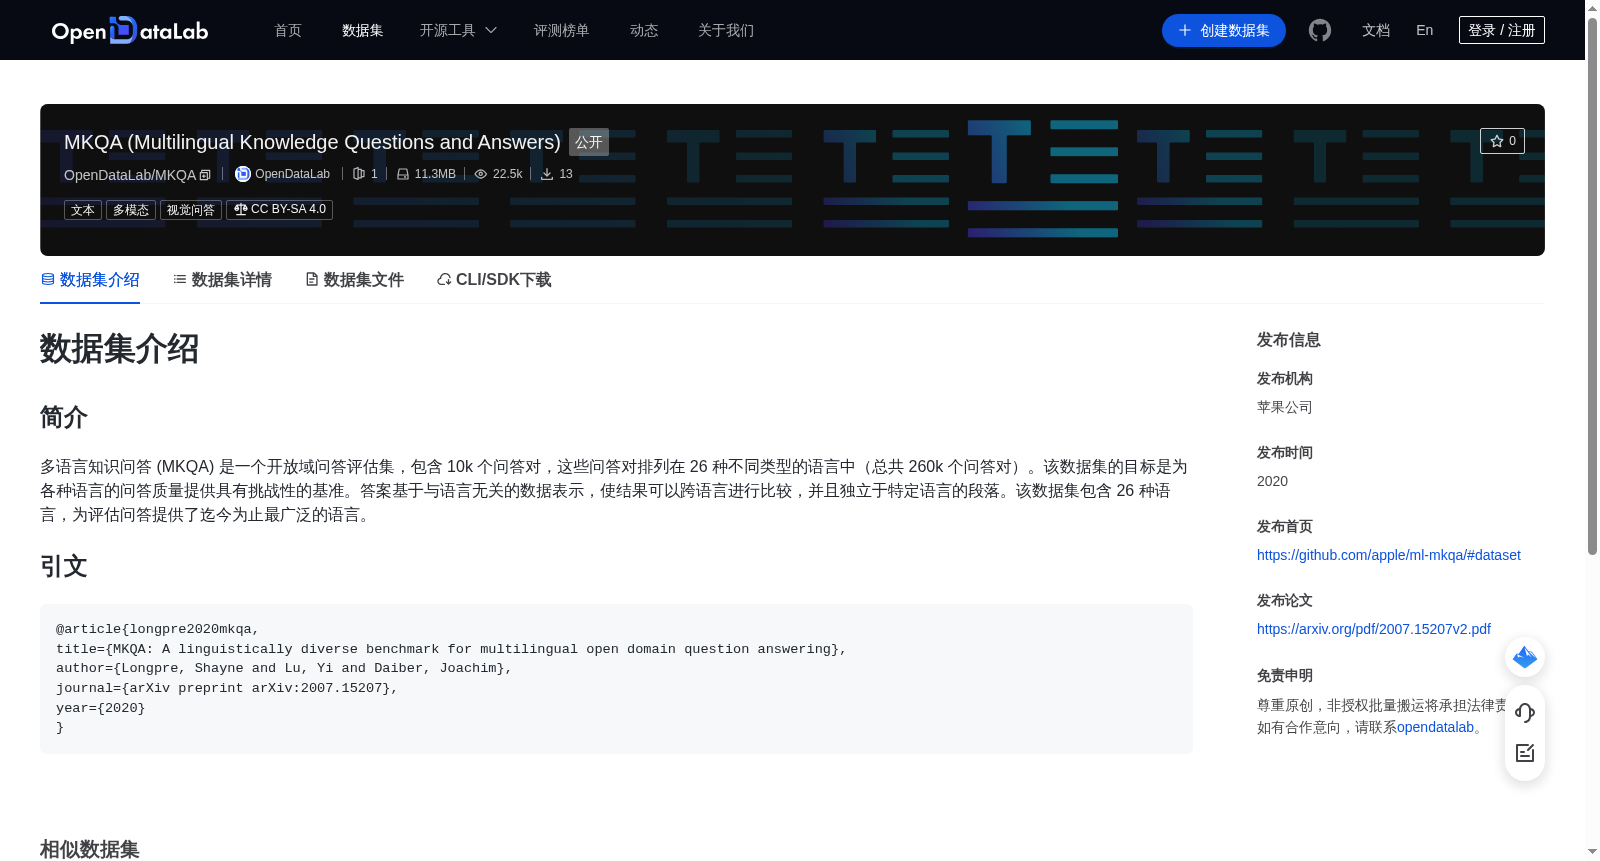Click the 引文 heading
The height and width of the screenshot is (861, 1600).
pyautogui.click(x=64, y=566)
